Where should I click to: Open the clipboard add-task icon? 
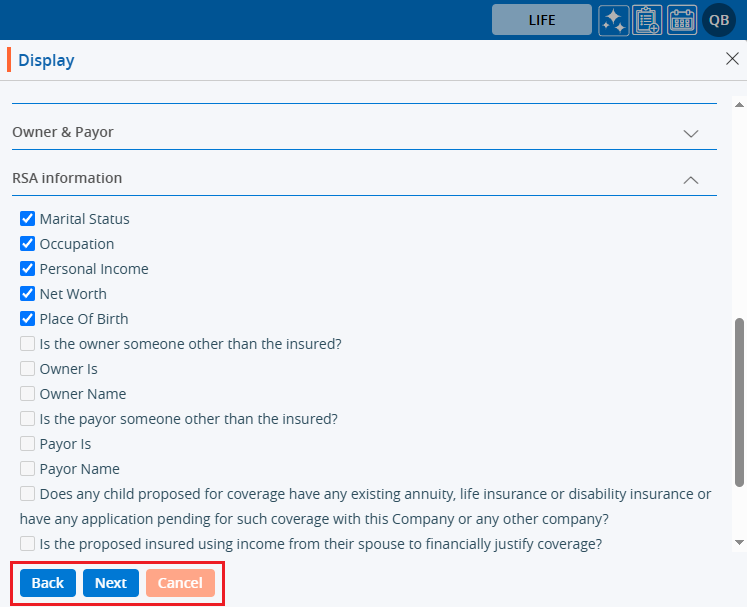[648, 20]
